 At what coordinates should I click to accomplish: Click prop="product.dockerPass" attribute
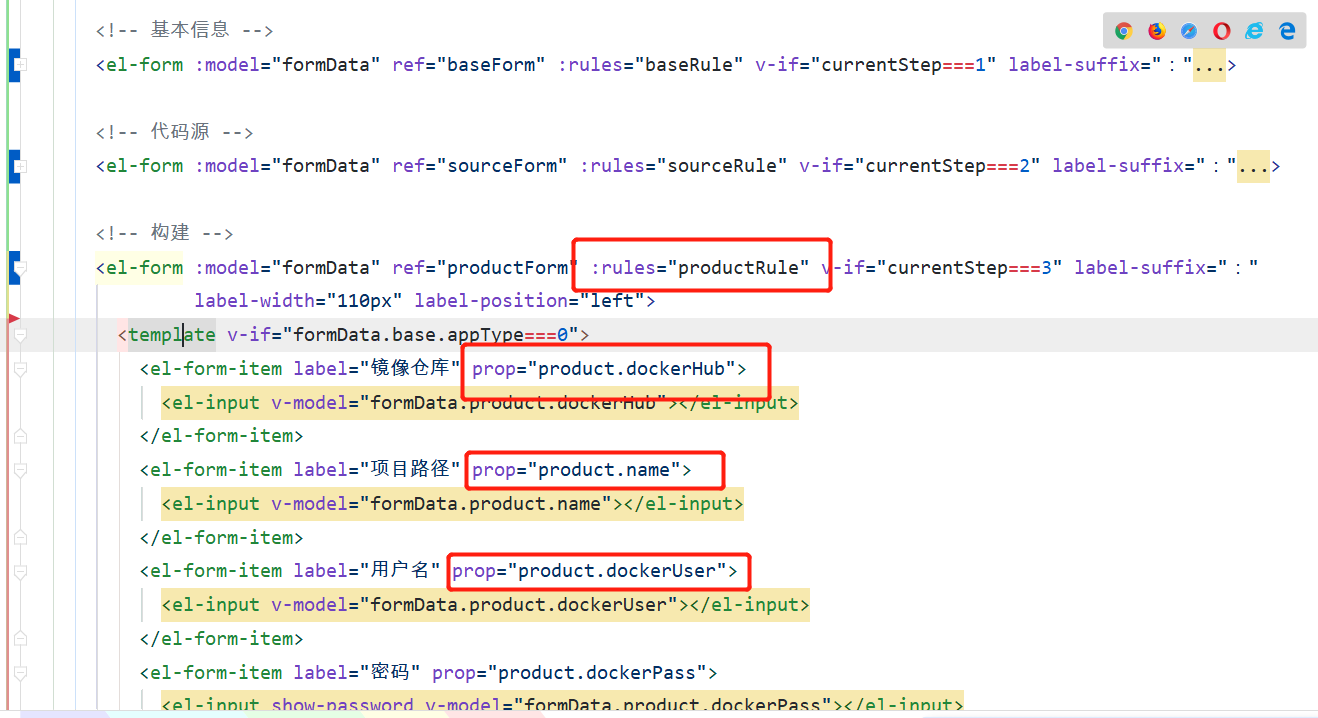click(569, 672)
